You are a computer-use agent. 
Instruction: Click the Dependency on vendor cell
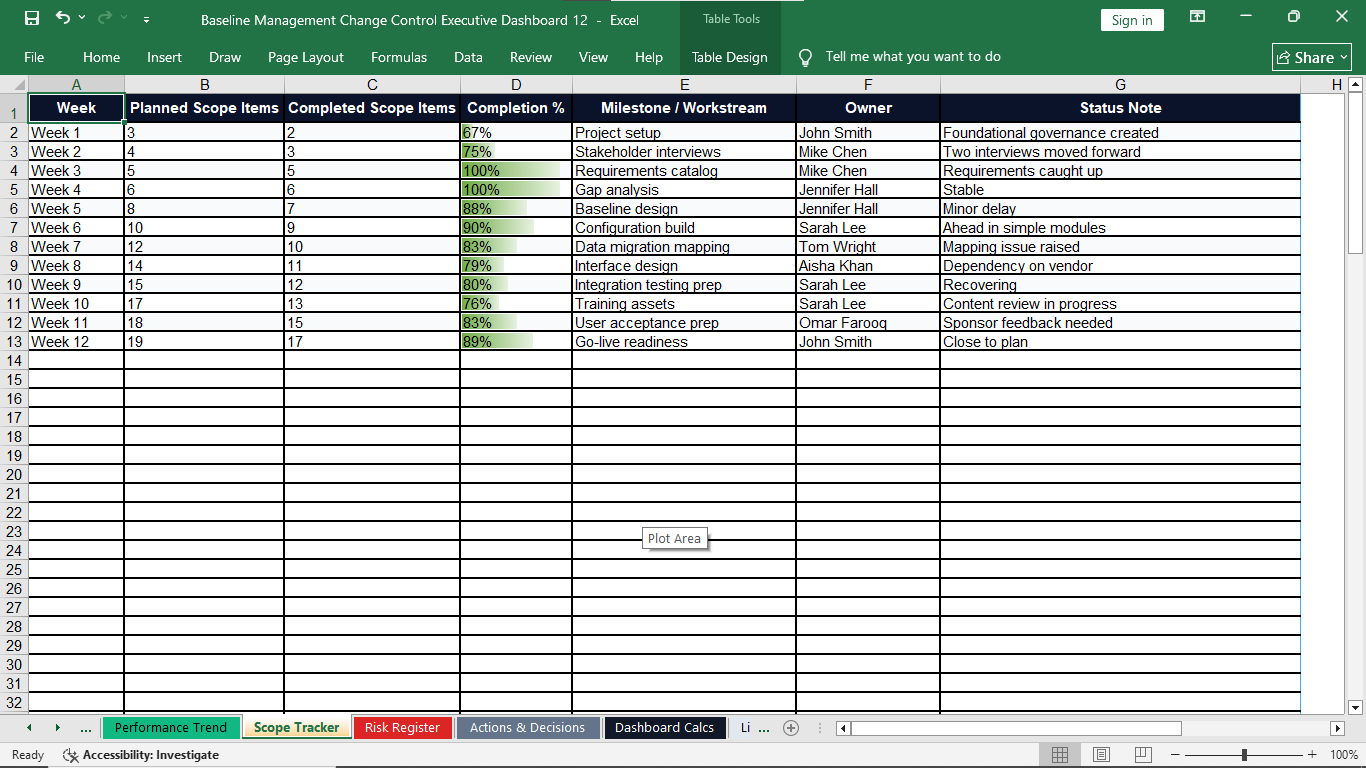click(1120, 266)
